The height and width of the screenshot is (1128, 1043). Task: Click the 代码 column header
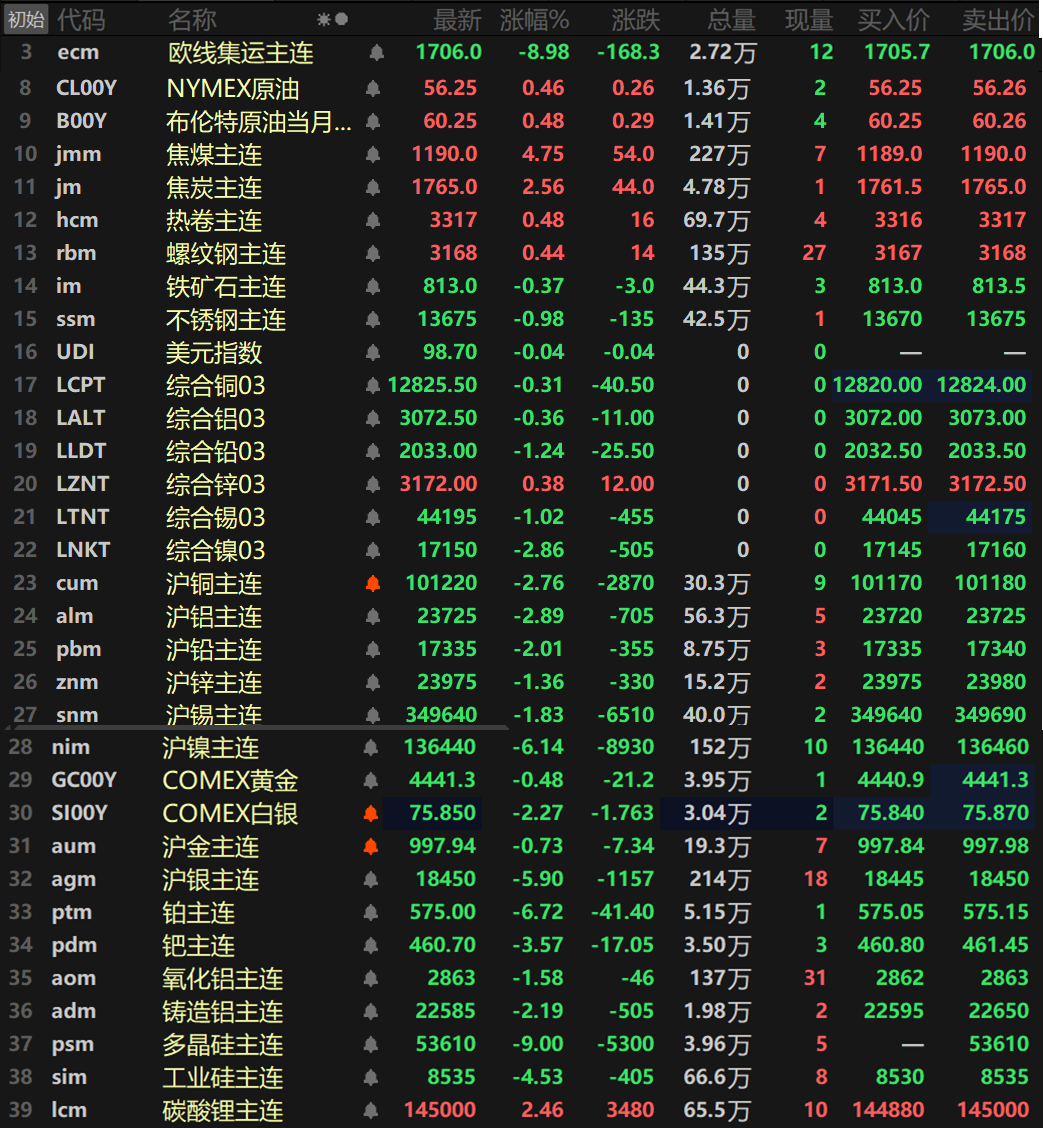click(80, 19)
